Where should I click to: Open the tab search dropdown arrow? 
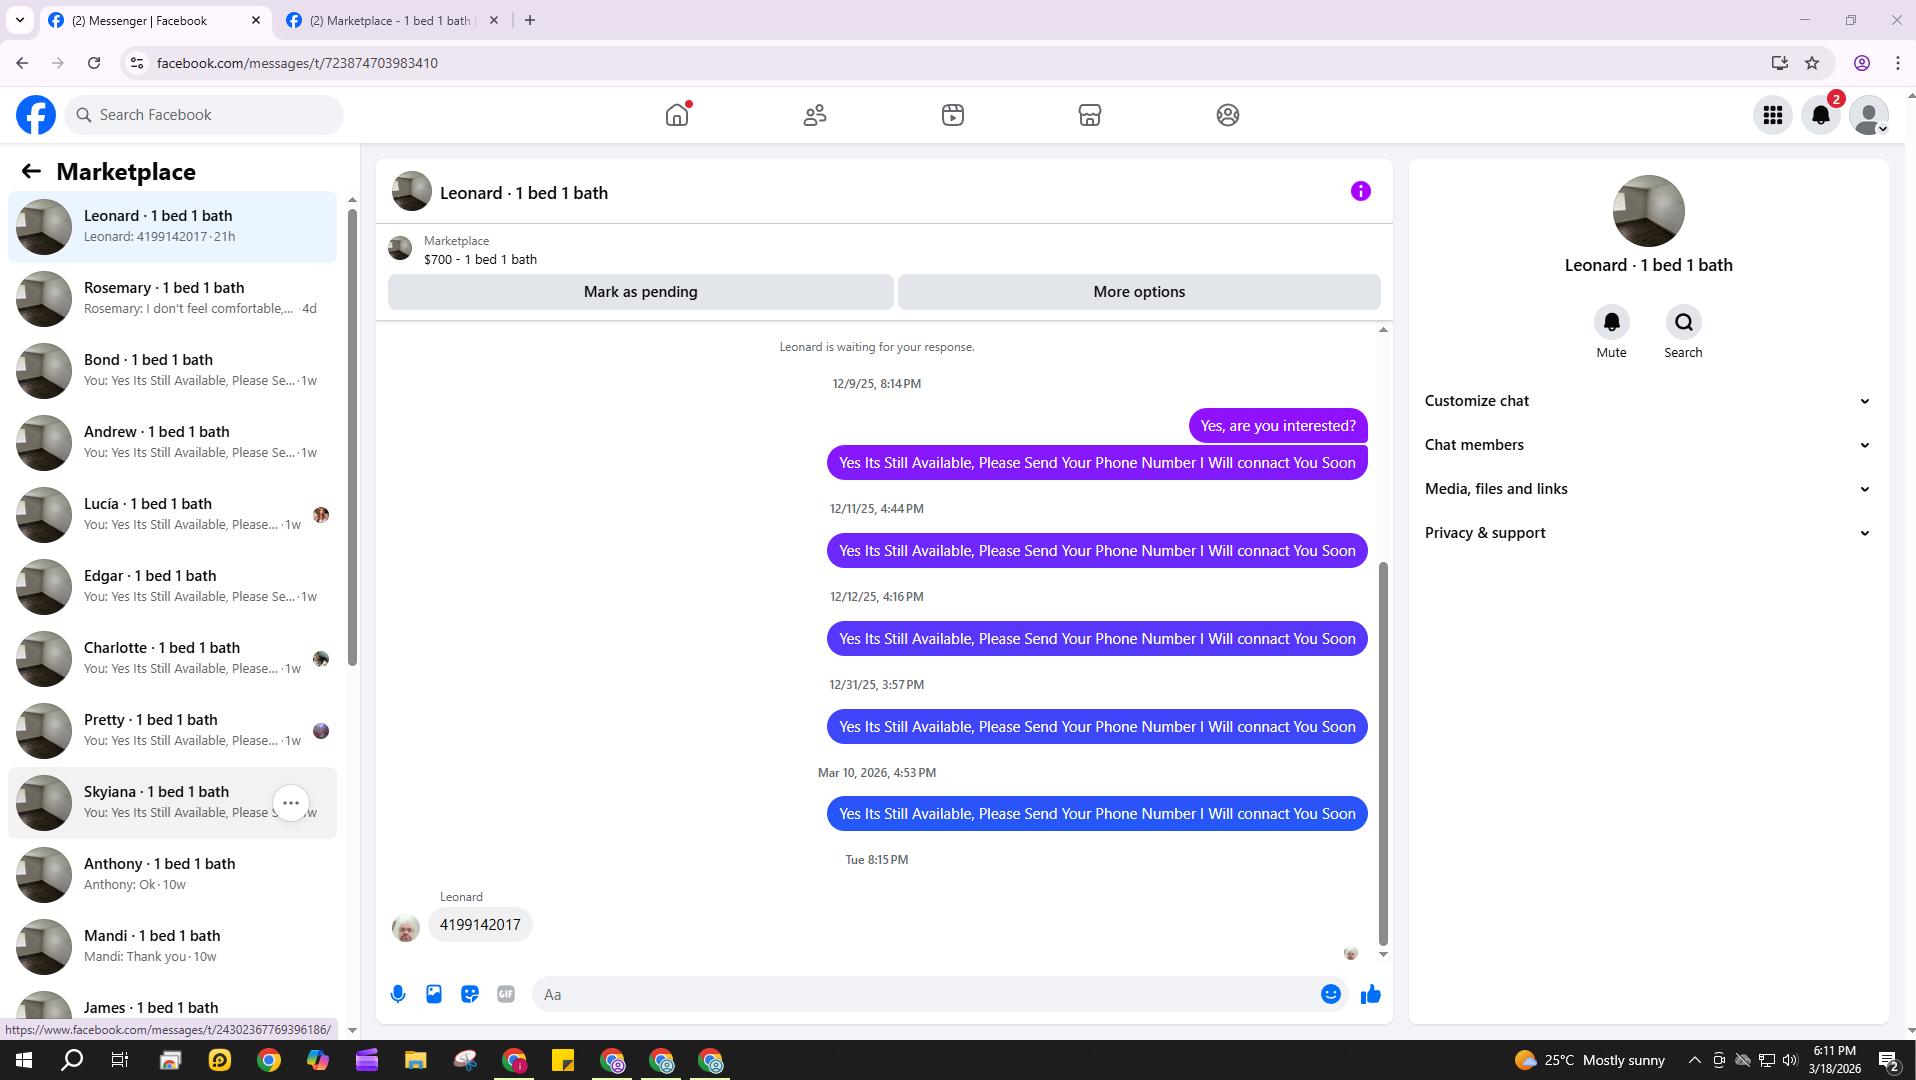pos(20,20)
